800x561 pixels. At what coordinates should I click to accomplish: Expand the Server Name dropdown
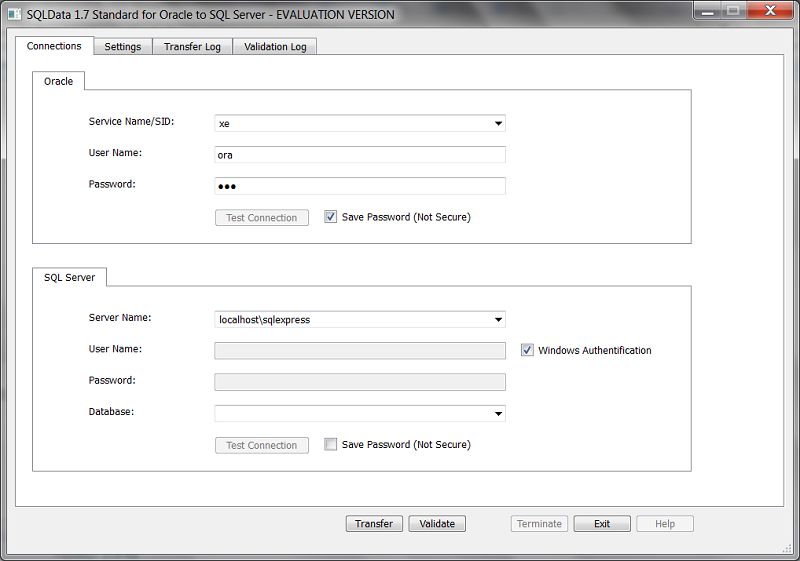pyautogui.click(x=498, y=320)
